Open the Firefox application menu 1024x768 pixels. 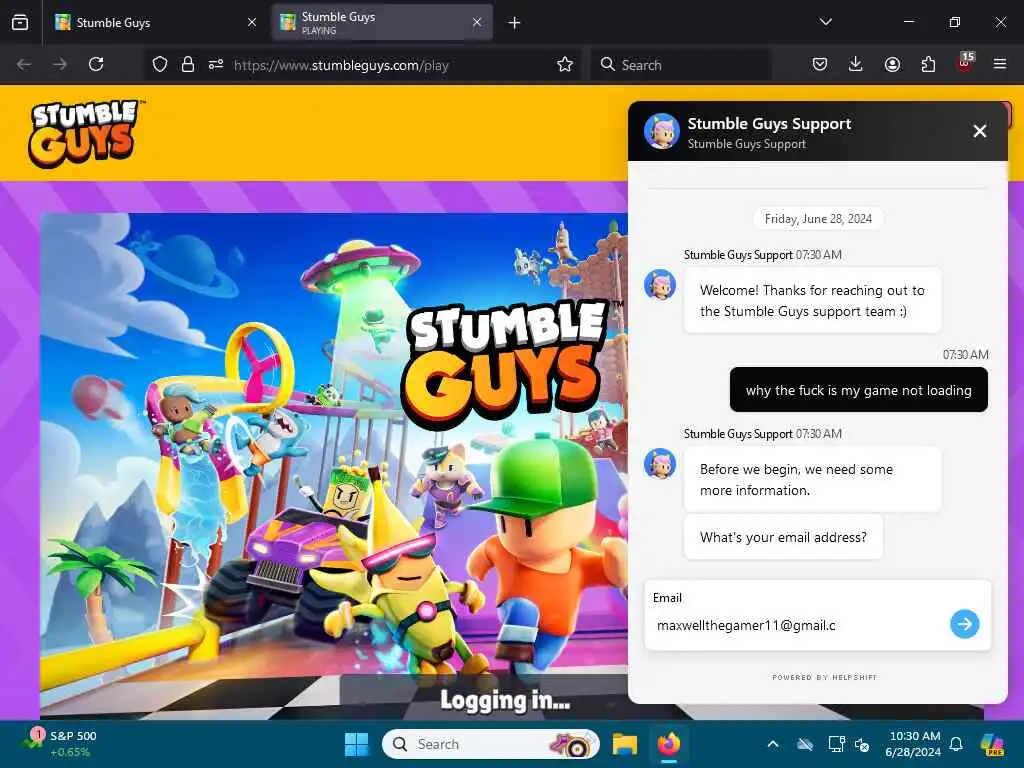pyautogui.click(x=1000, y=65)
